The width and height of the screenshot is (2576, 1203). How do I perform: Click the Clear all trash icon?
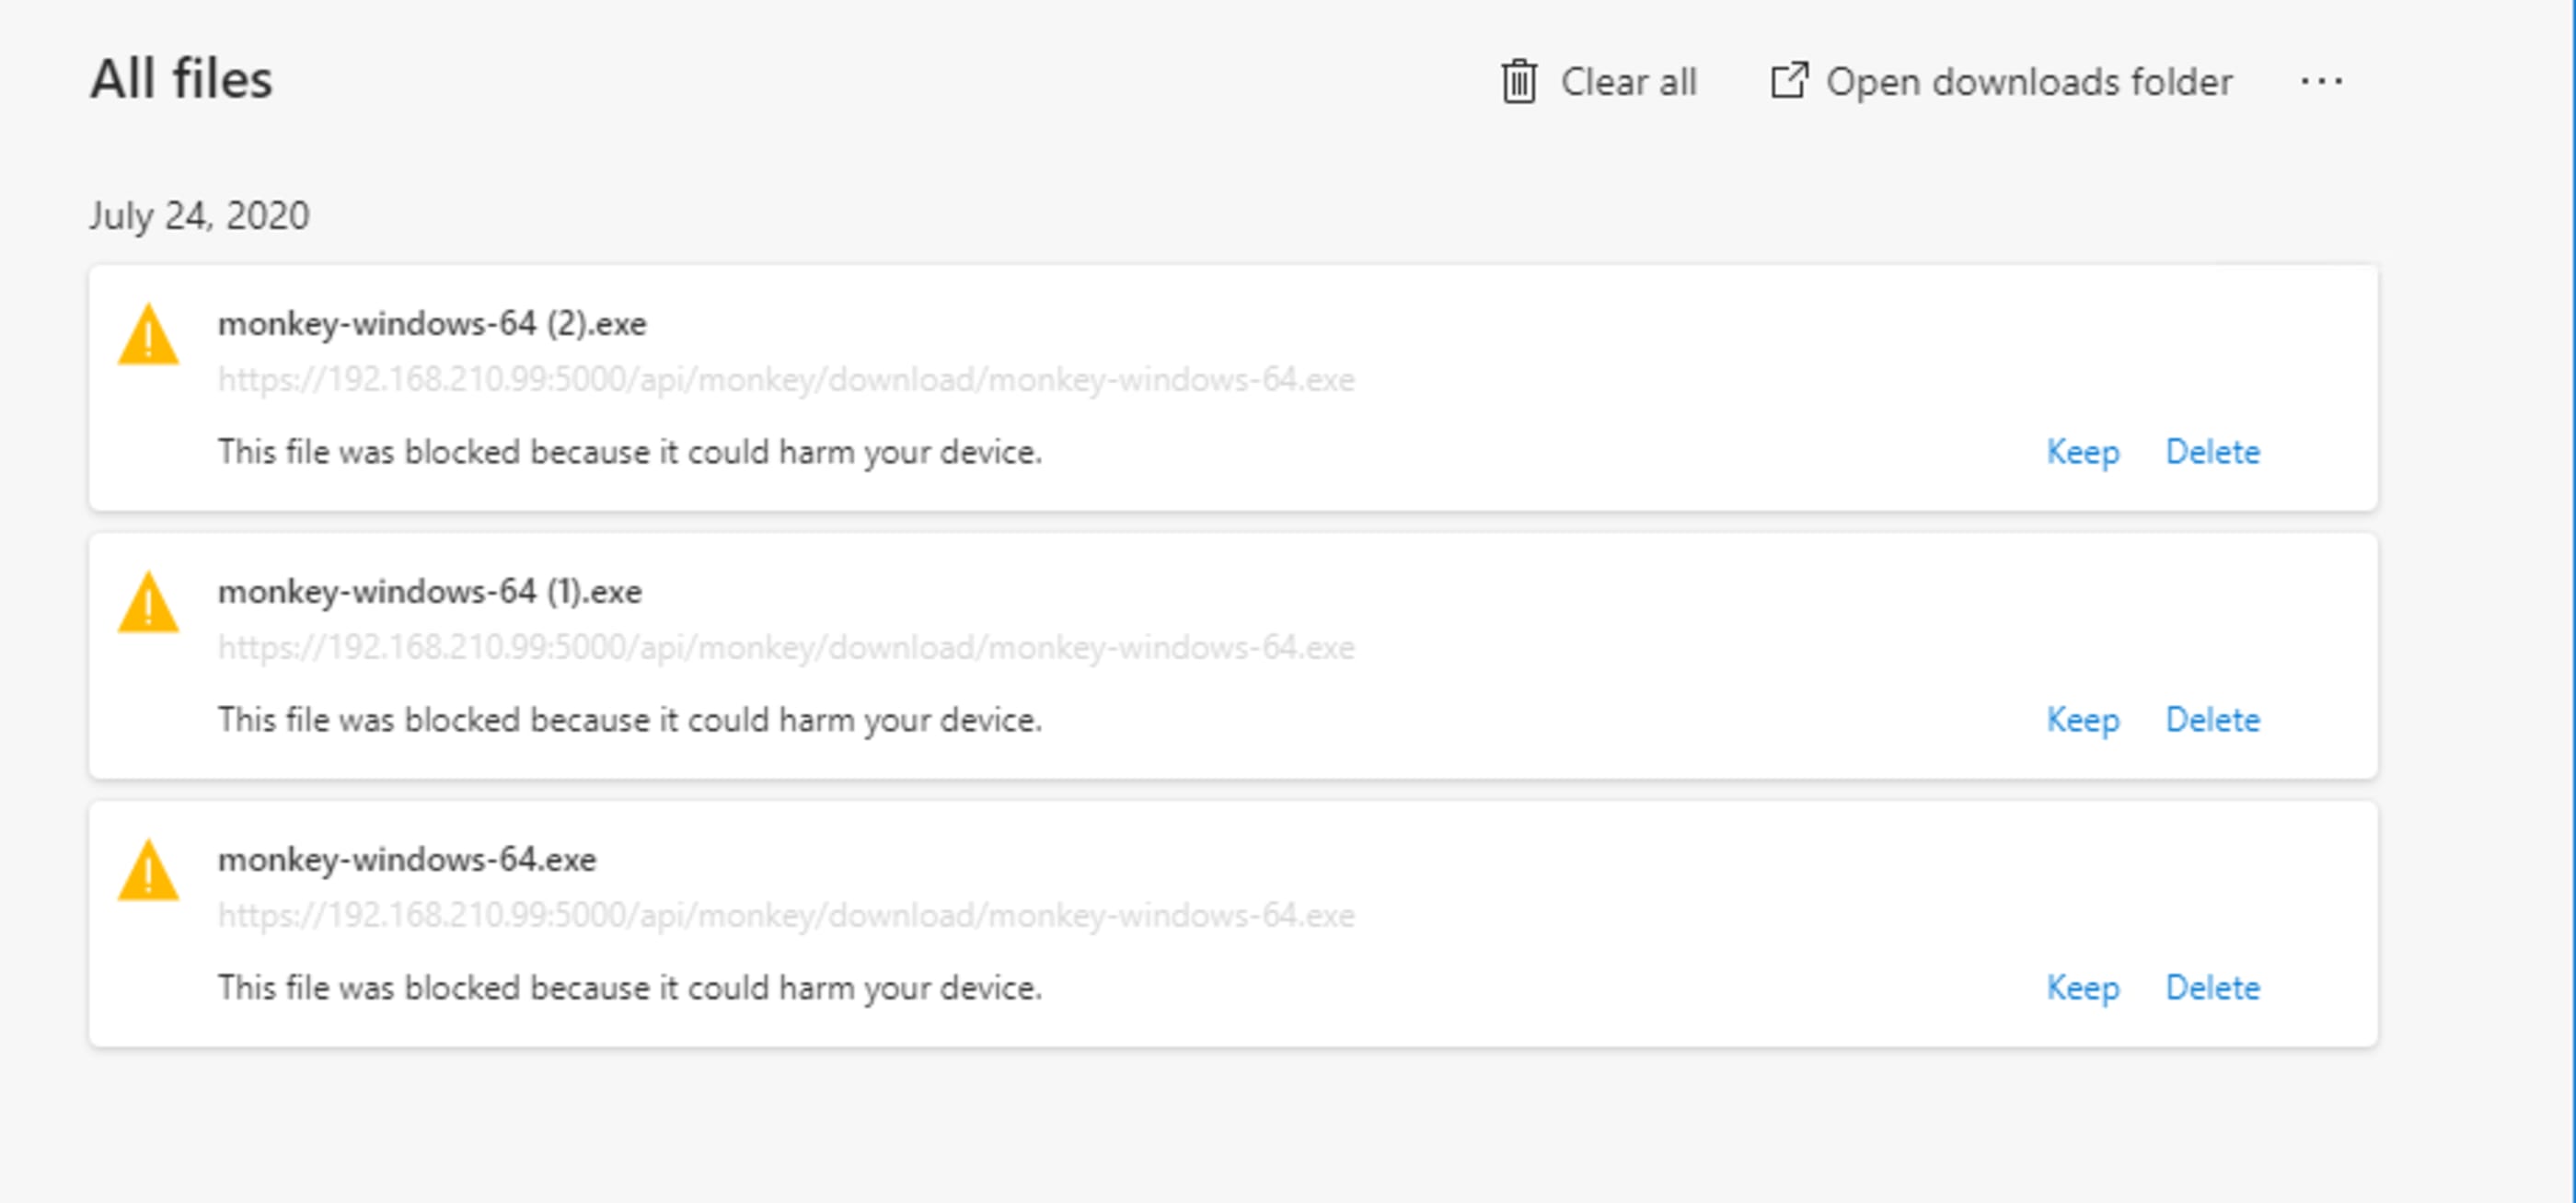(1518, 81)
